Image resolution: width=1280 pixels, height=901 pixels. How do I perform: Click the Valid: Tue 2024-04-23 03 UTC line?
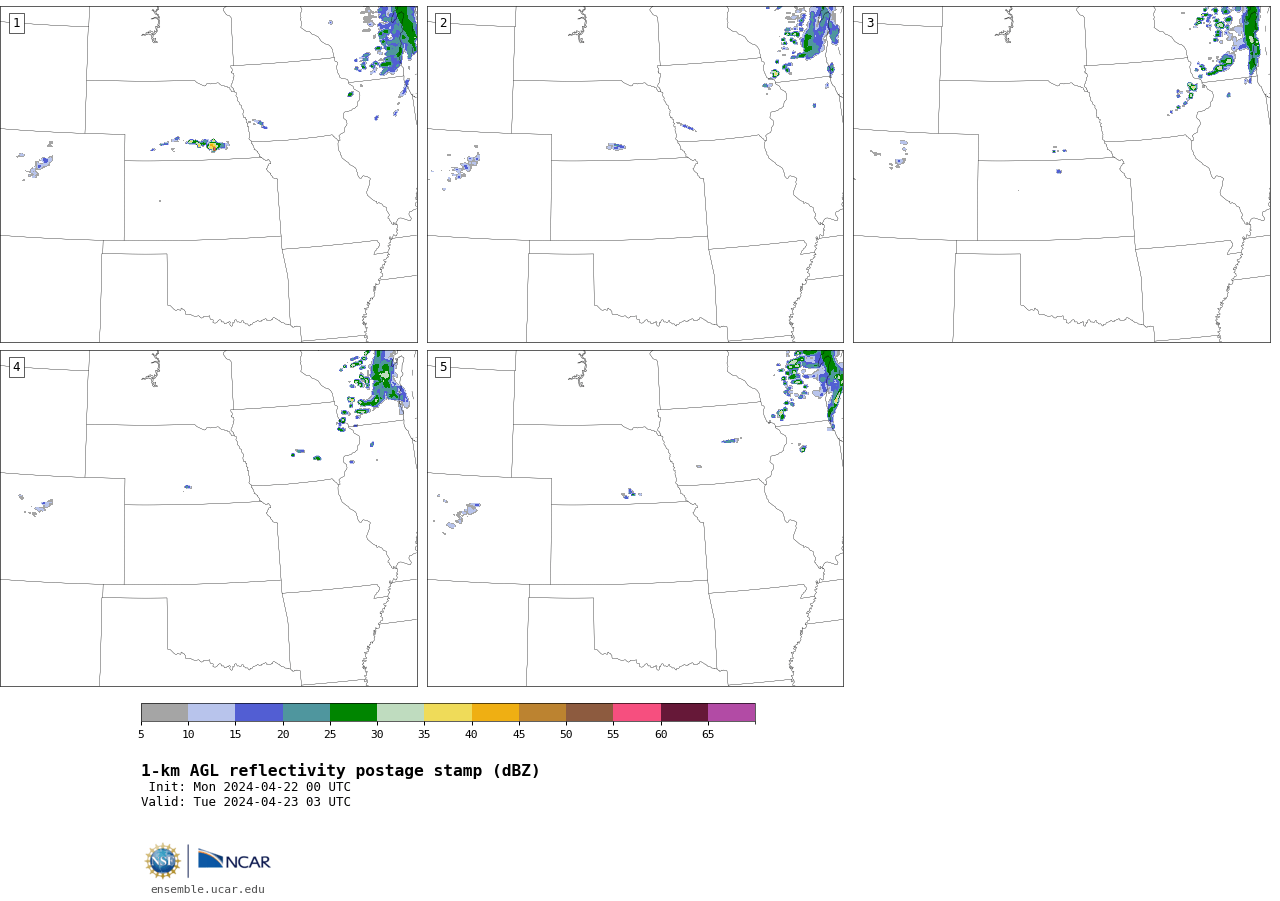click(x=246, y=802)
